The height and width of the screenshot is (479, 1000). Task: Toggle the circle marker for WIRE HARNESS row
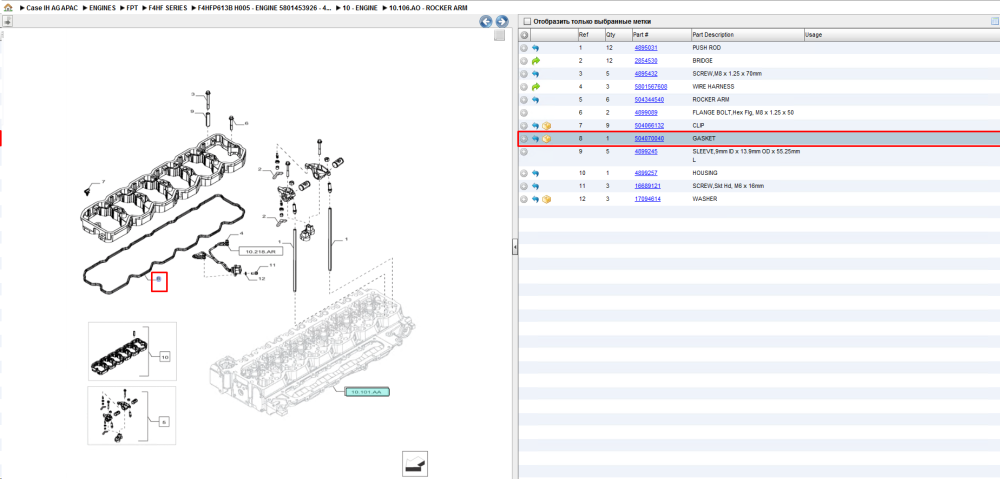click(524, 87)
